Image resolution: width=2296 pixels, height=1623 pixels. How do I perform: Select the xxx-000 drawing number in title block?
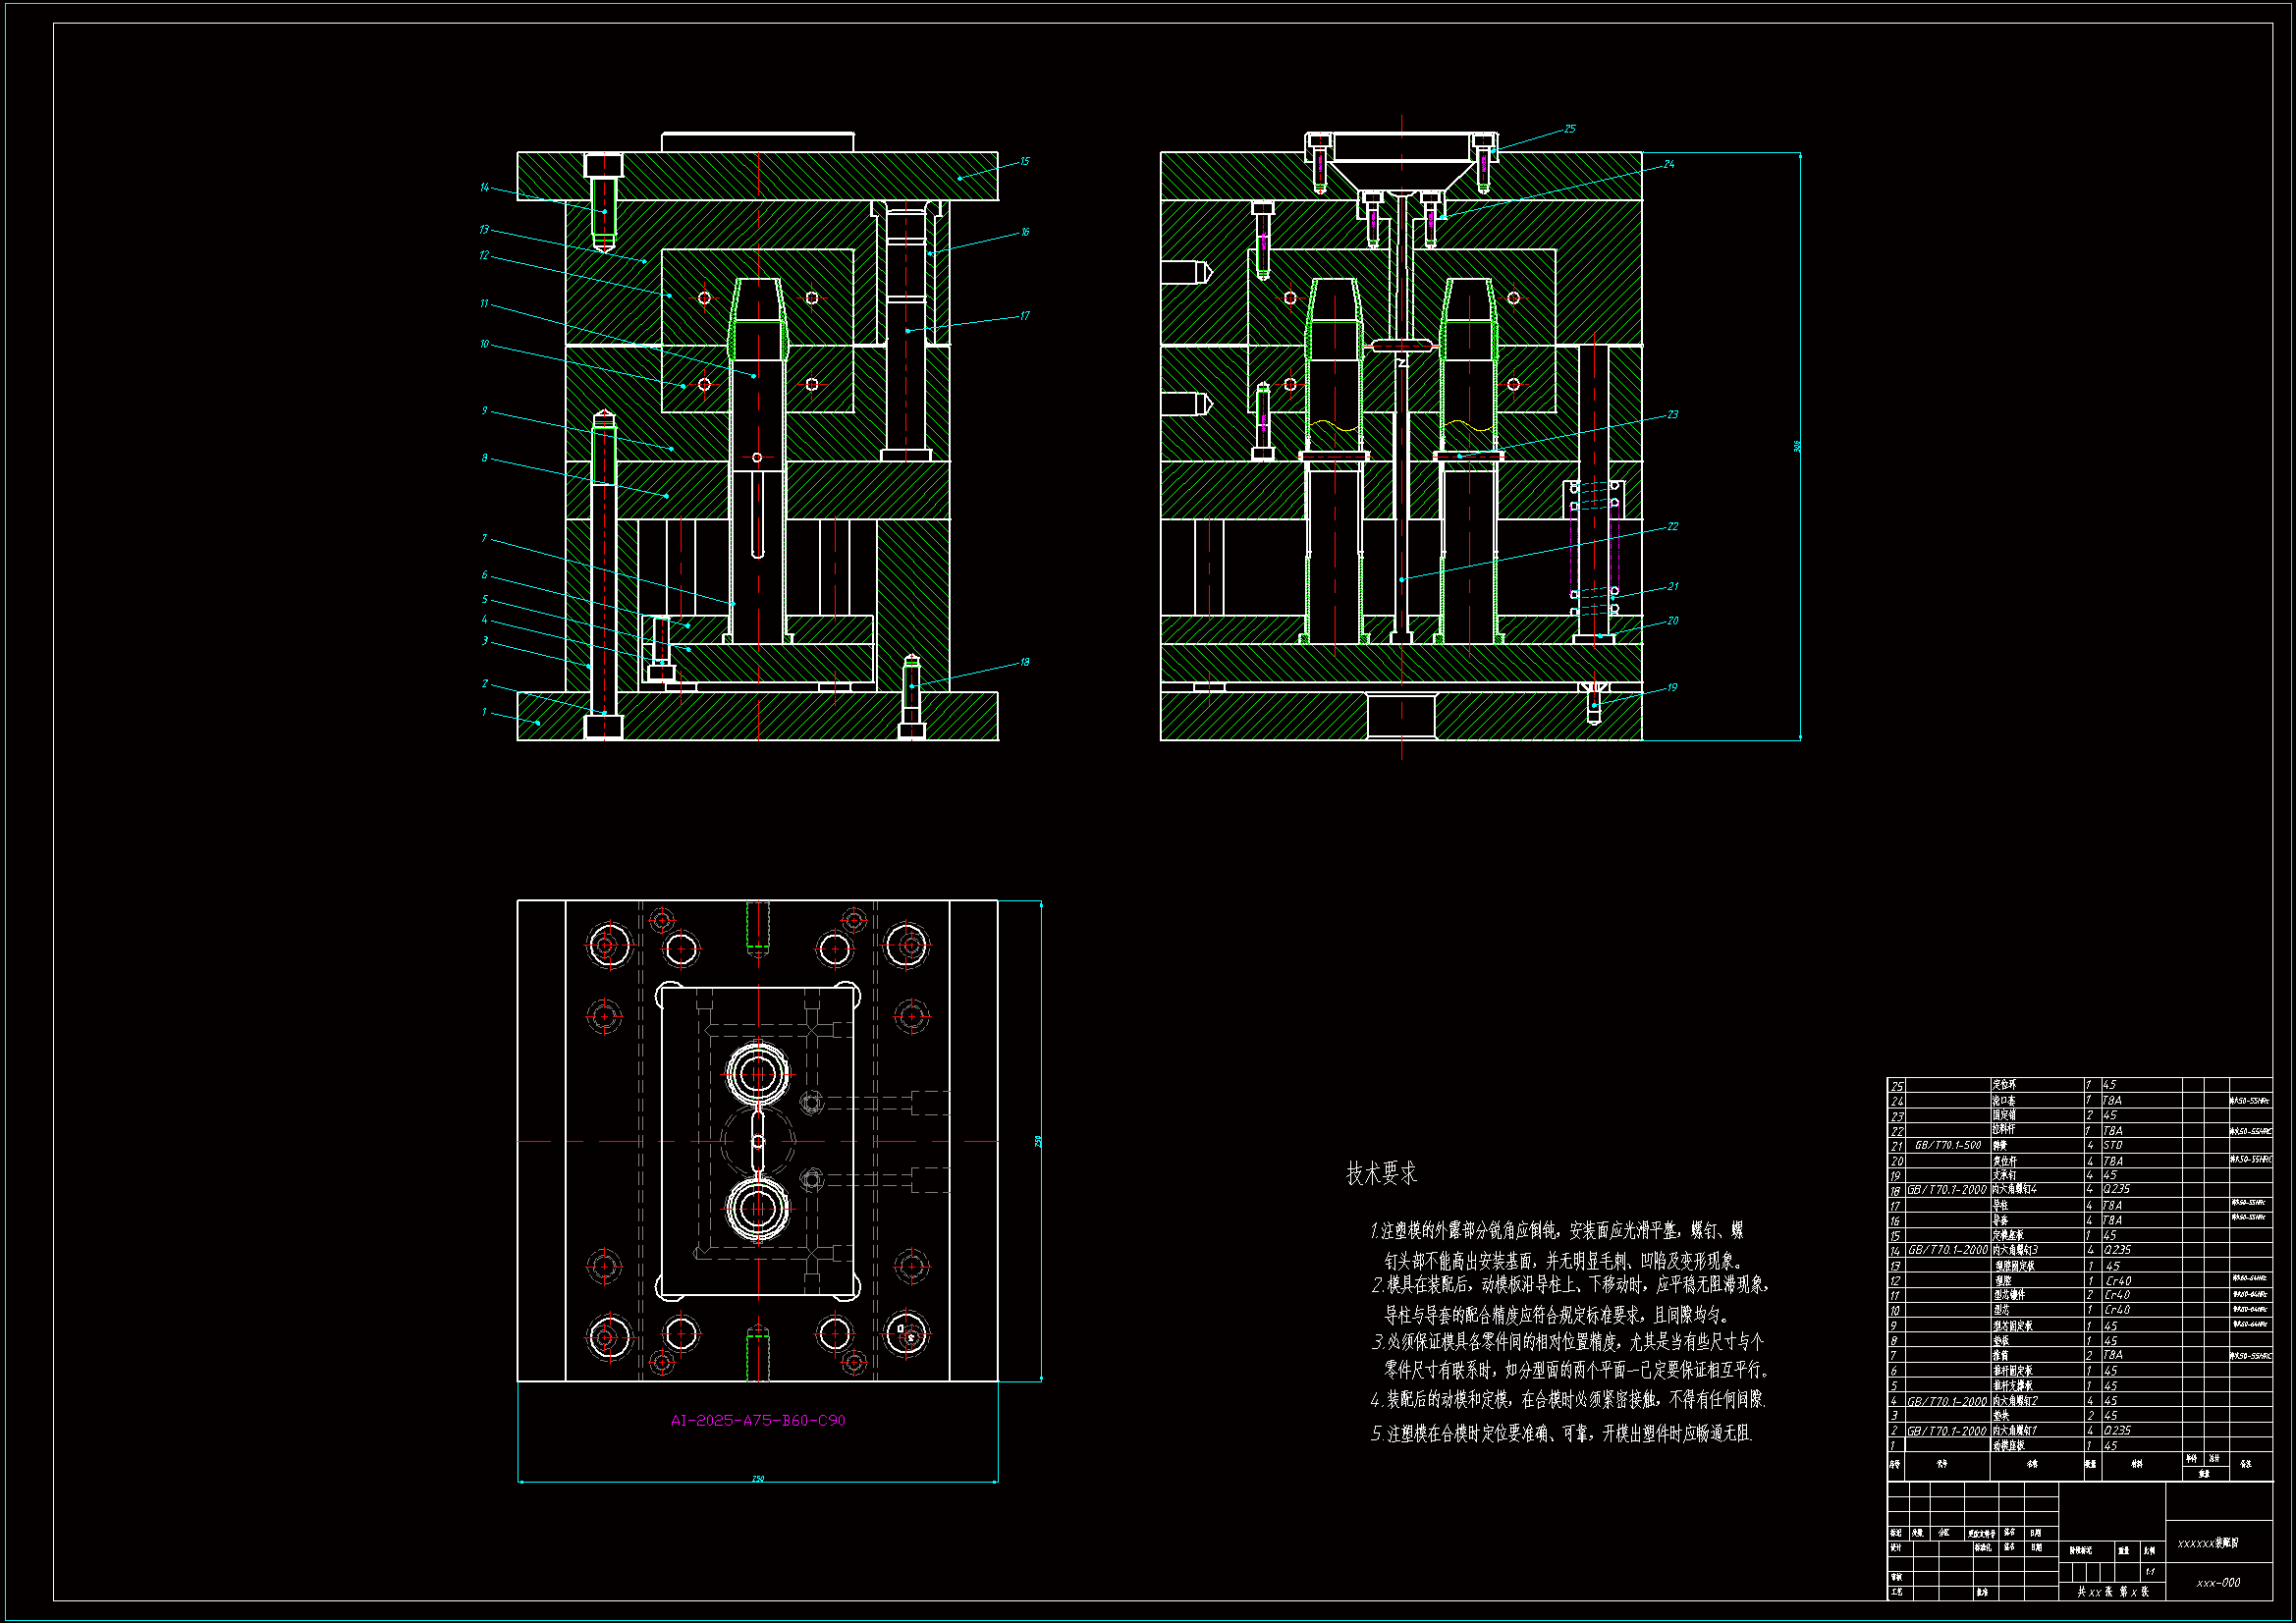[x=2218, y=1583]
